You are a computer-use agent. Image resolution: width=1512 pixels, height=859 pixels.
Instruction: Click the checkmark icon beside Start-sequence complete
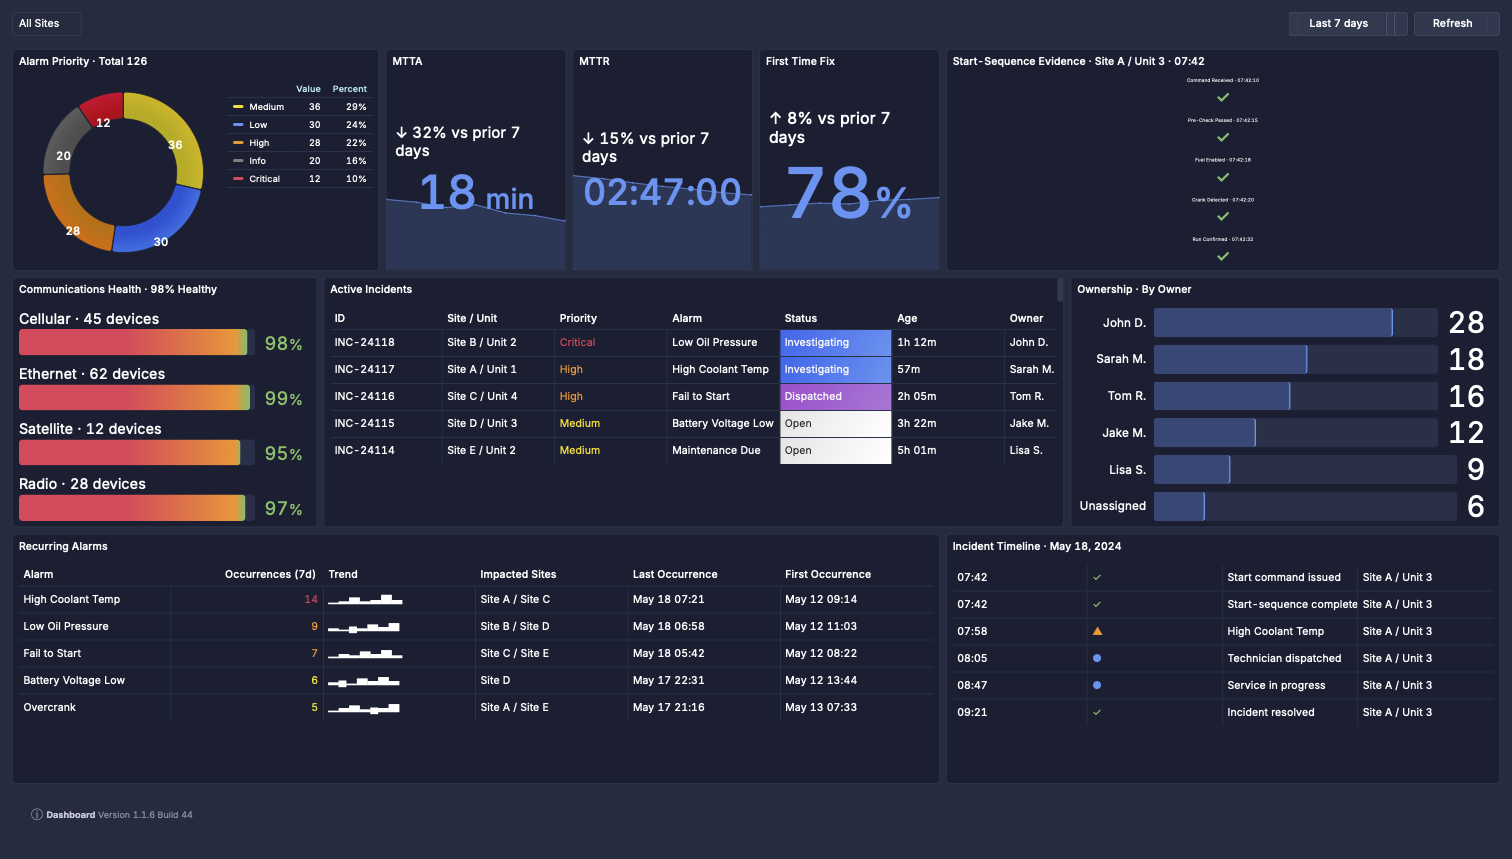tap(1097, 604)
